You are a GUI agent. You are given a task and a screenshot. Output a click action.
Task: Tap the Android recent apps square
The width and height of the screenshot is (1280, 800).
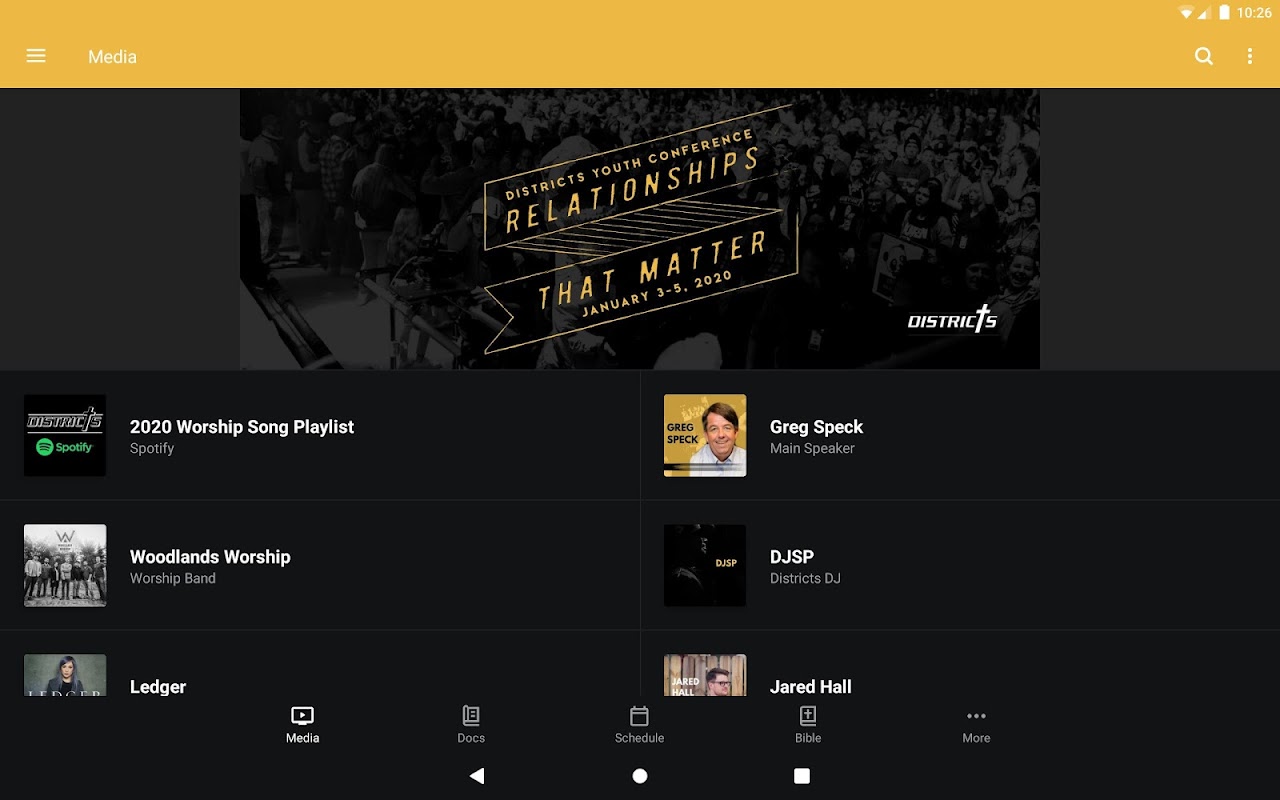coord(802,775)
